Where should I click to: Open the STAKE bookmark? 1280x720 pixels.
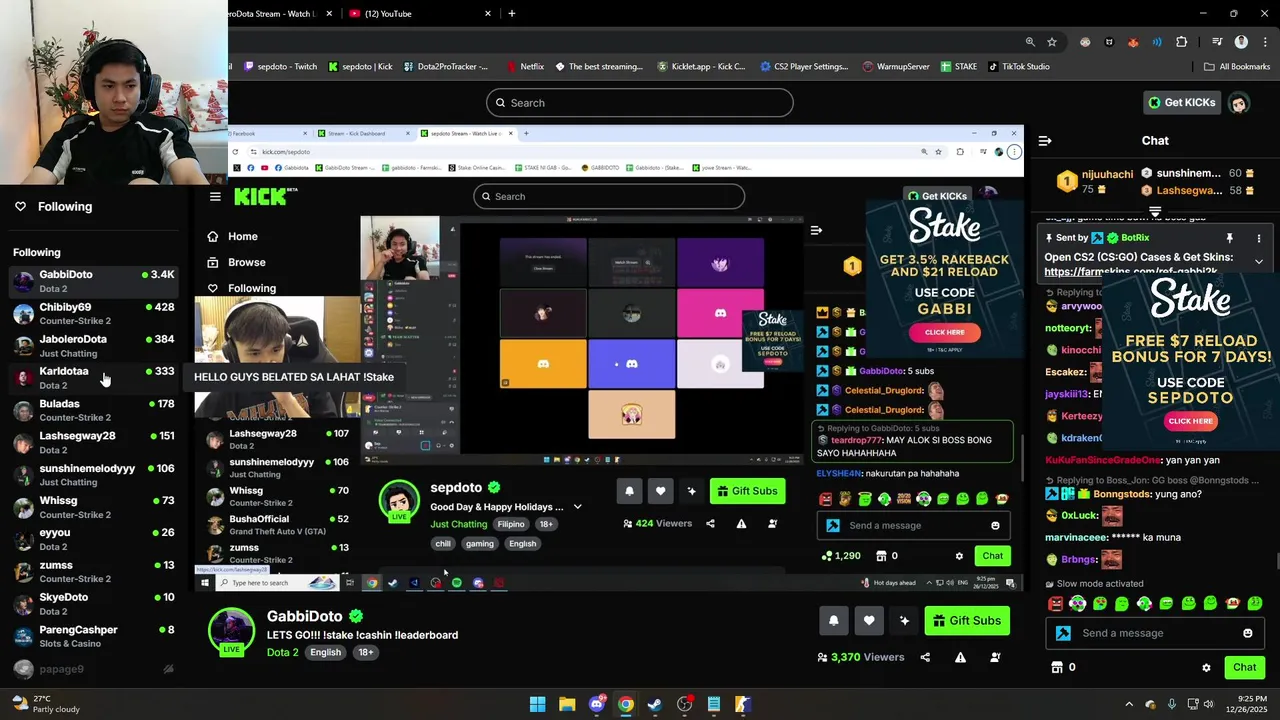point(958,67)
